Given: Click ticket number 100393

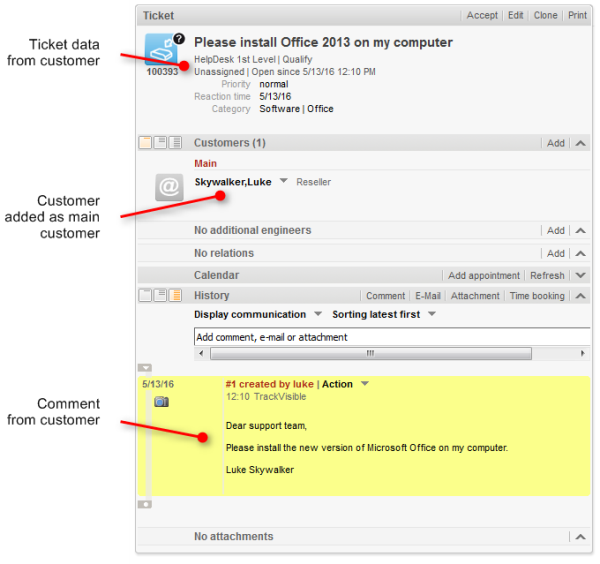Looking at the screenshot, I should pos(162,72).
